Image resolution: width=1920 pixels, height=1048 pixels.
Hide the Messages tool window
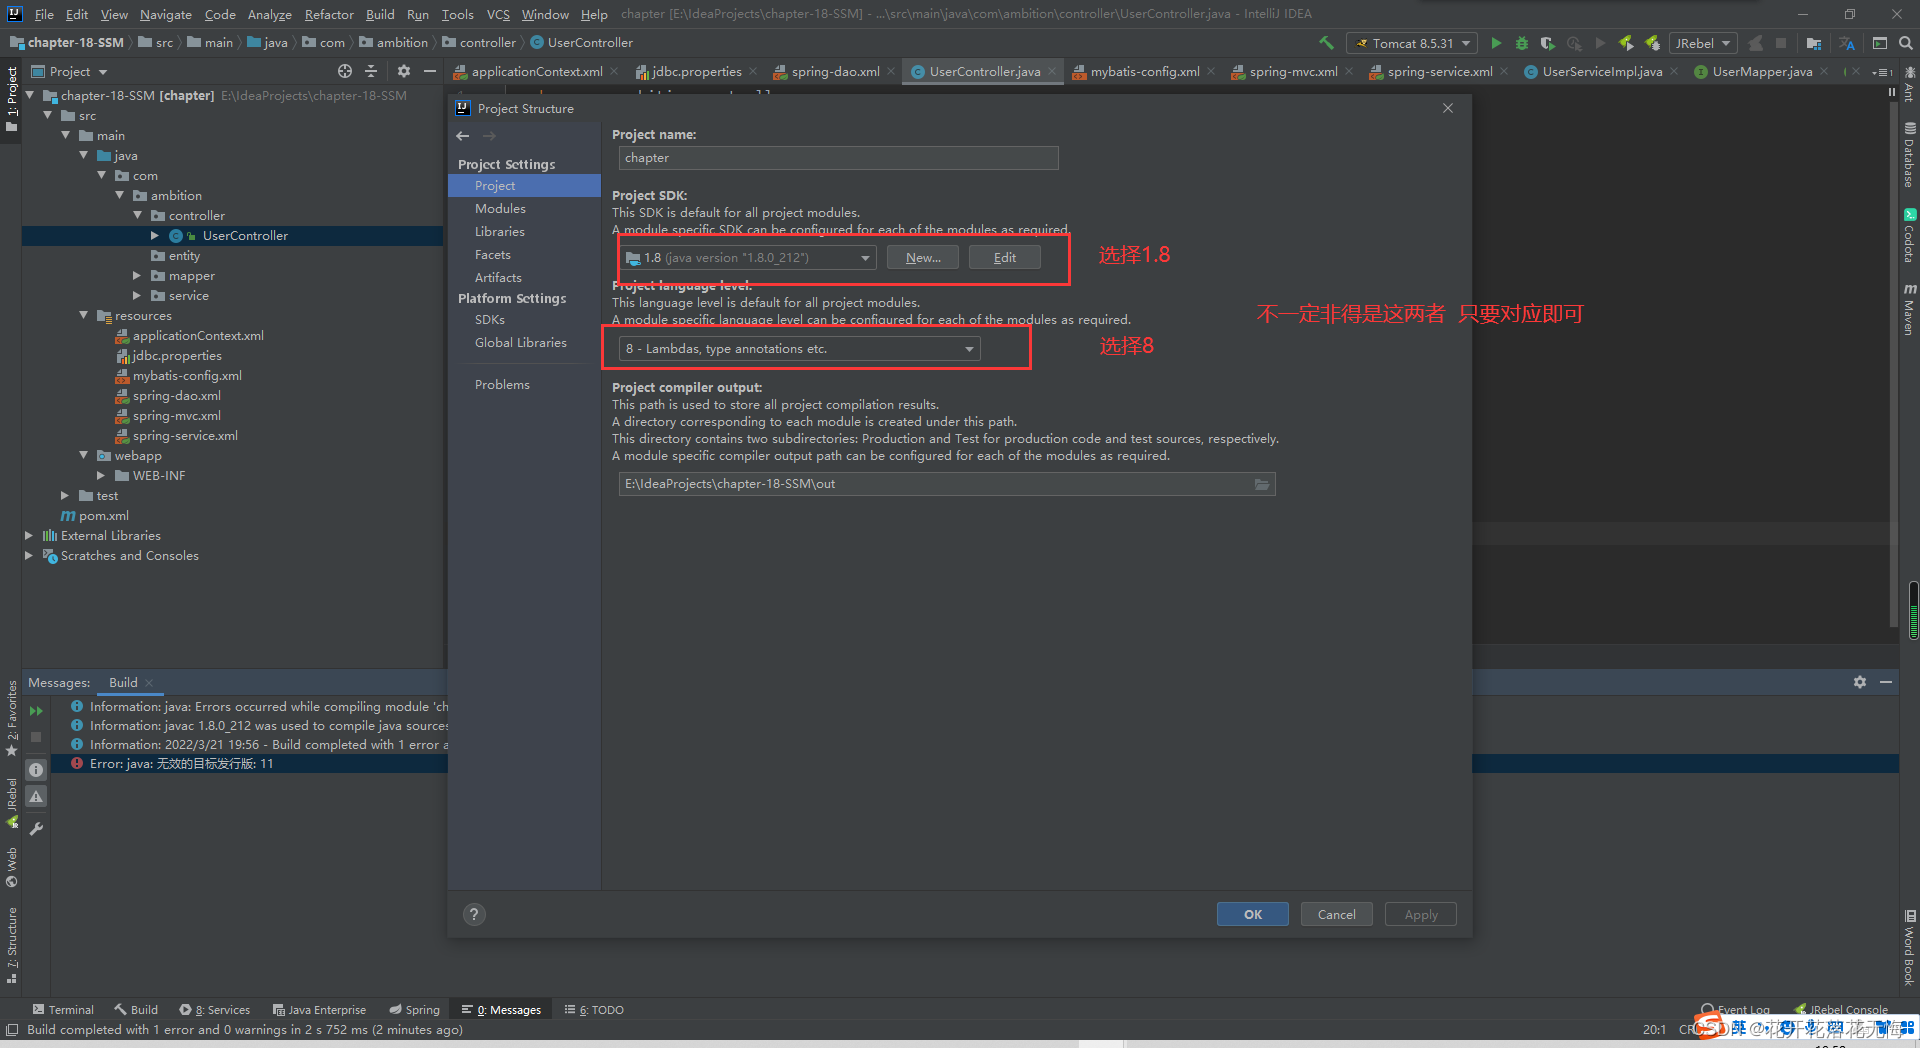coord(1886,682)
